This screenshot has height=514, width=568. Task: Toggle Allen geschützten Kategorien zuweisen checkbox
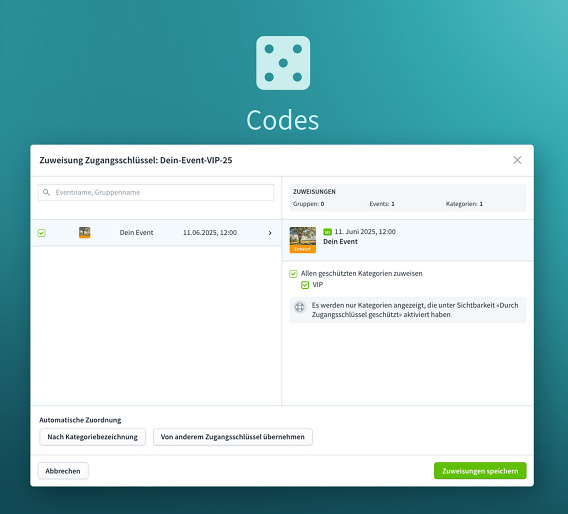click(293, 274)
